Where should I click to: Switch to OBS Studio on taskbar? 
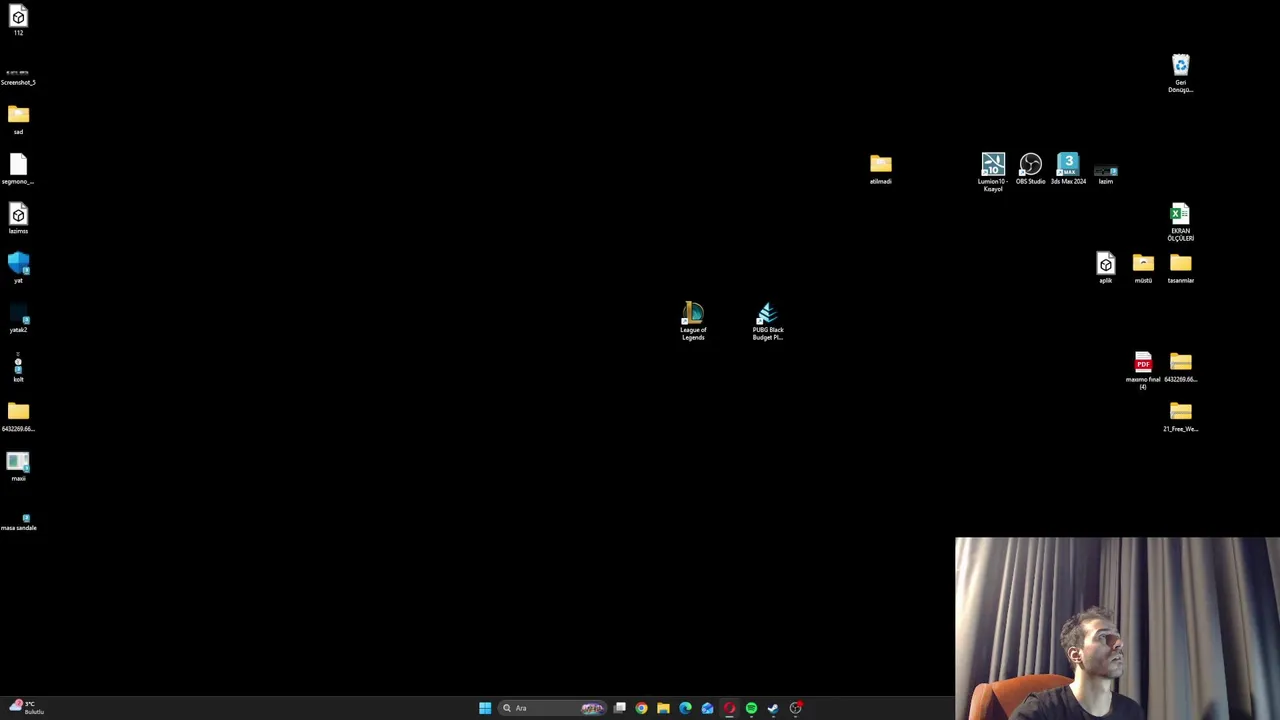tap(796, 708)
